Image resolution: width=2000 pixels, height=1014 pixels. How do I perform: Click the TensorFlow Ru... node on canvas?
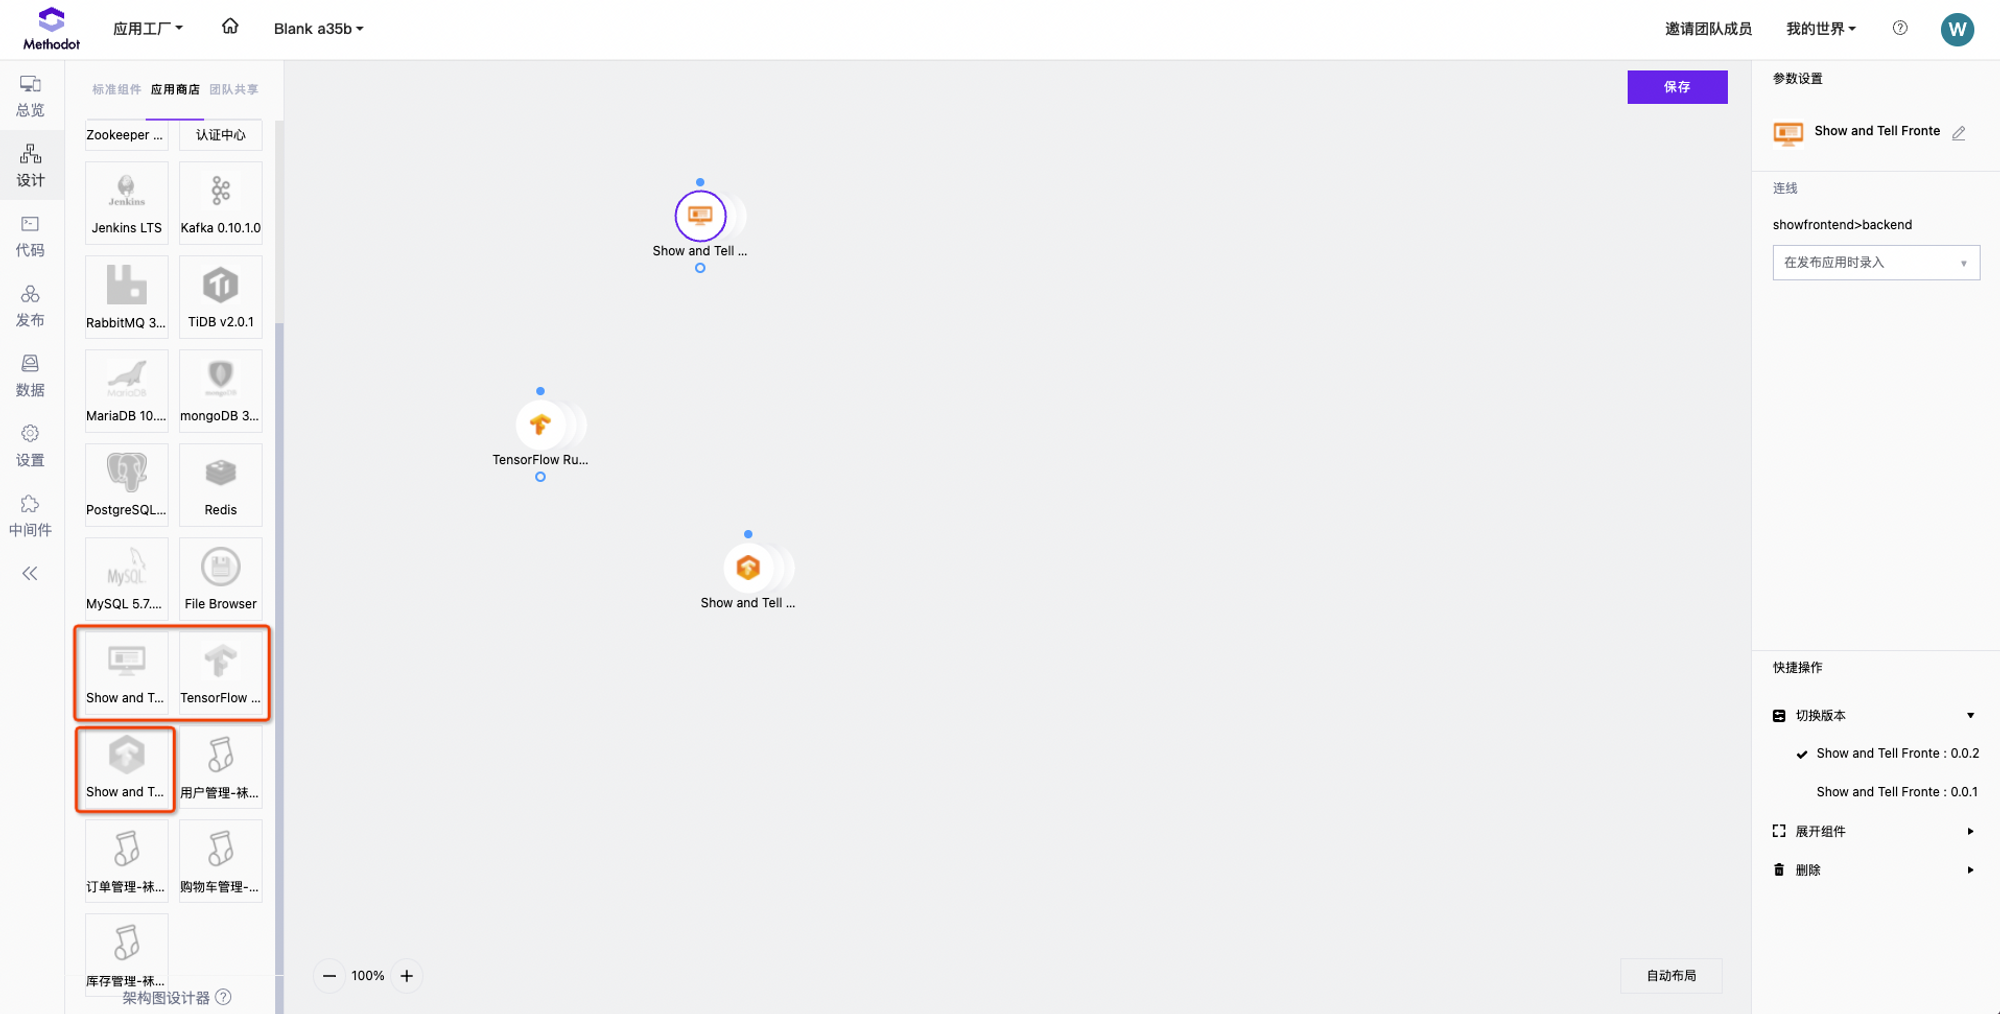click(540, 426)
